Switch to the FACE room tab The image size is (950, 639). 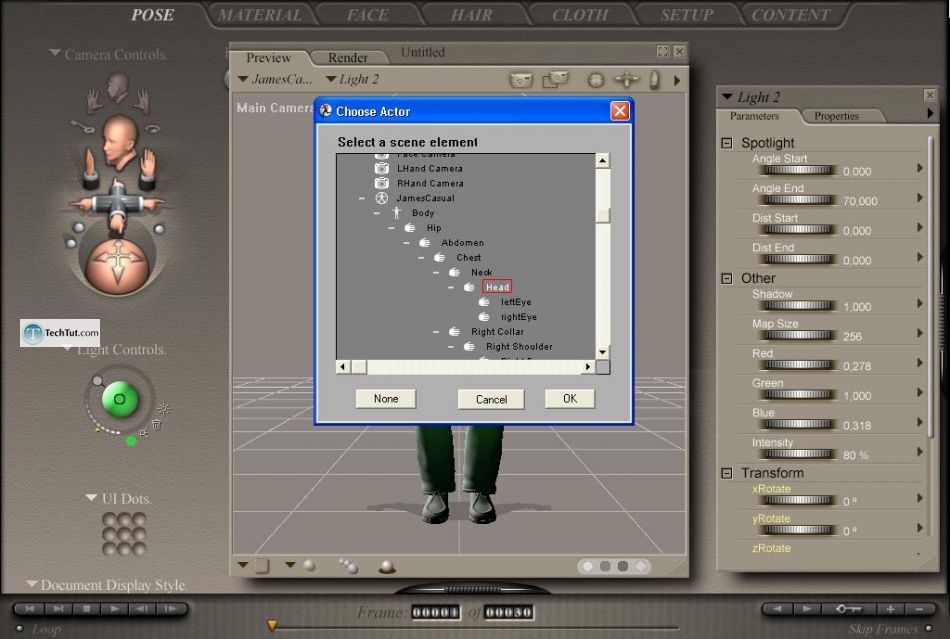[368, 15]
